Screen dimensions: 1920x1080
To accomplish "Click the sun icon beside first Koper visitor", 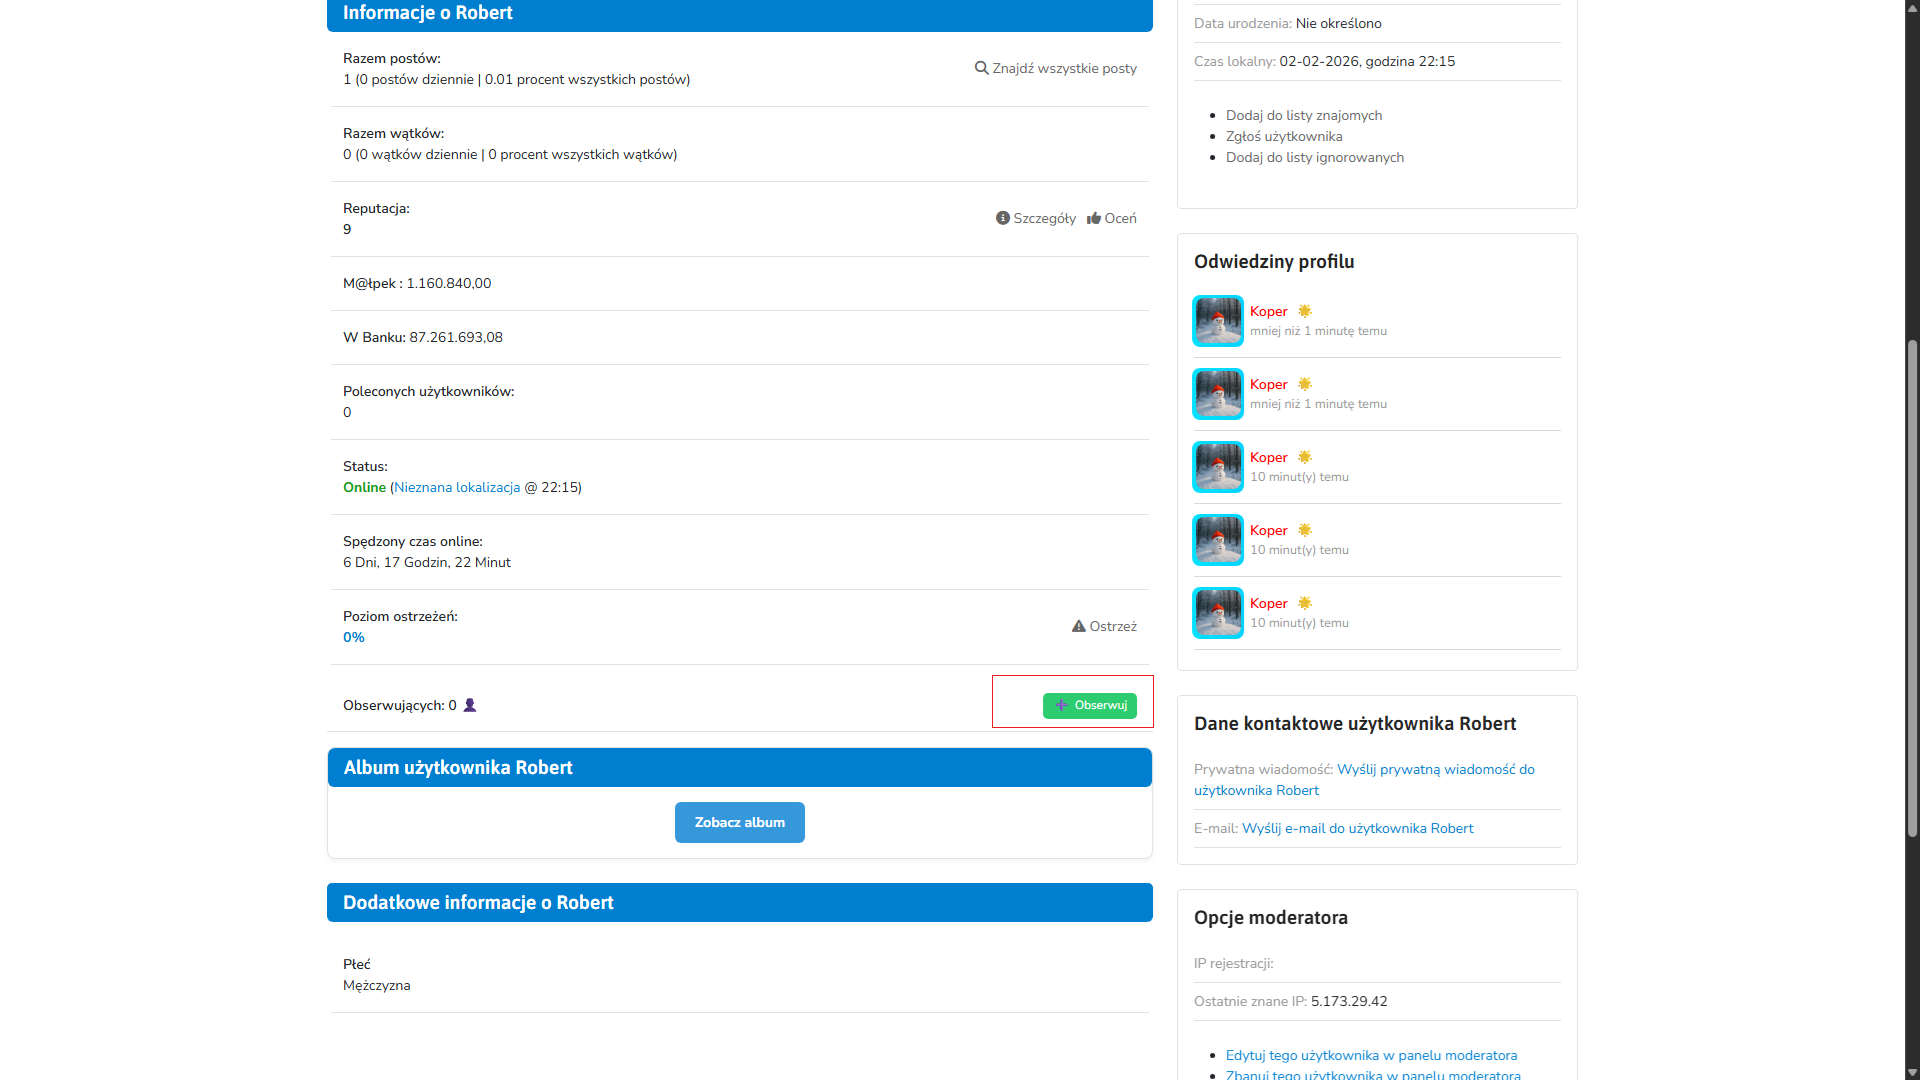I will (x=1305, y=311).
